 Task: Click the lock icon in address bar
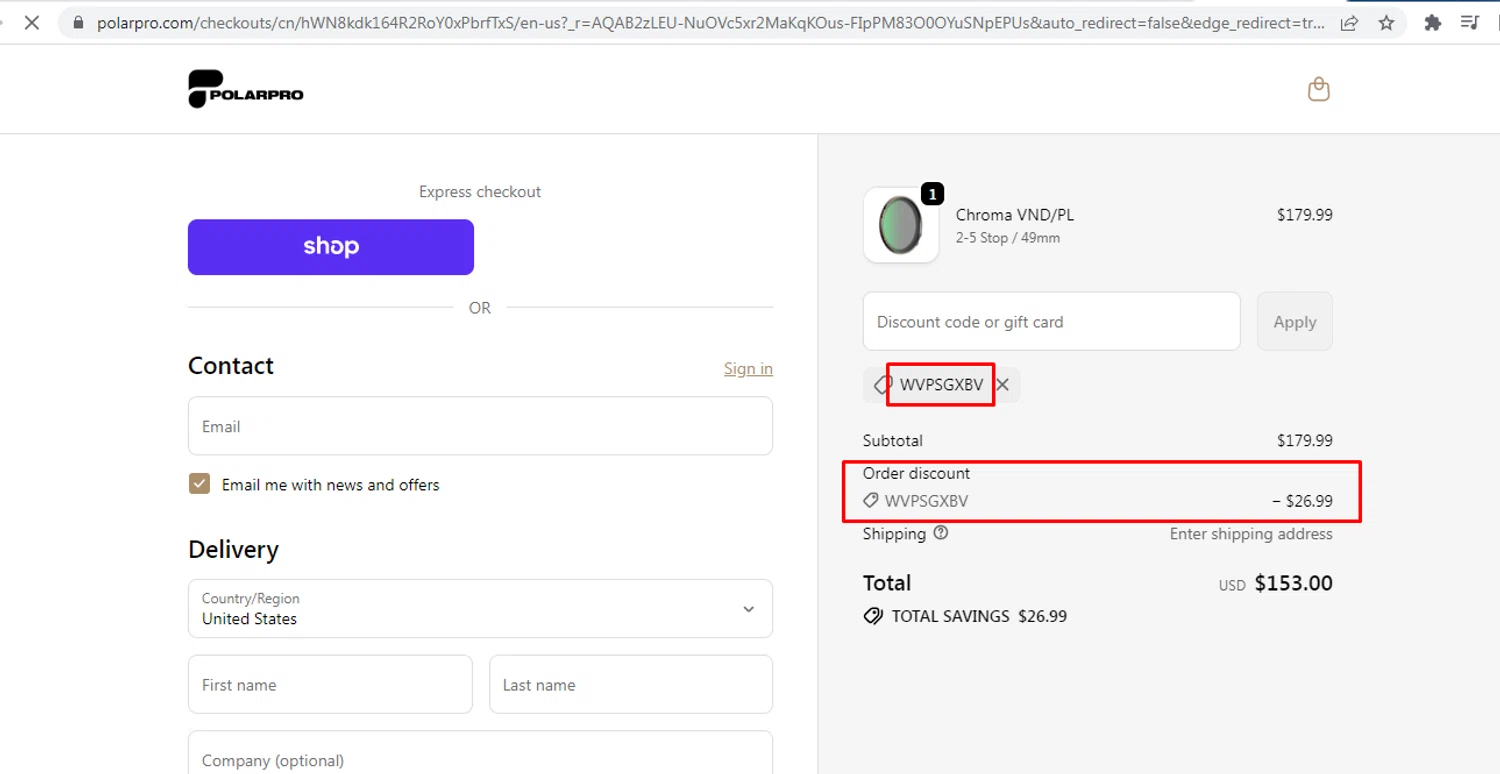(79, 22)
